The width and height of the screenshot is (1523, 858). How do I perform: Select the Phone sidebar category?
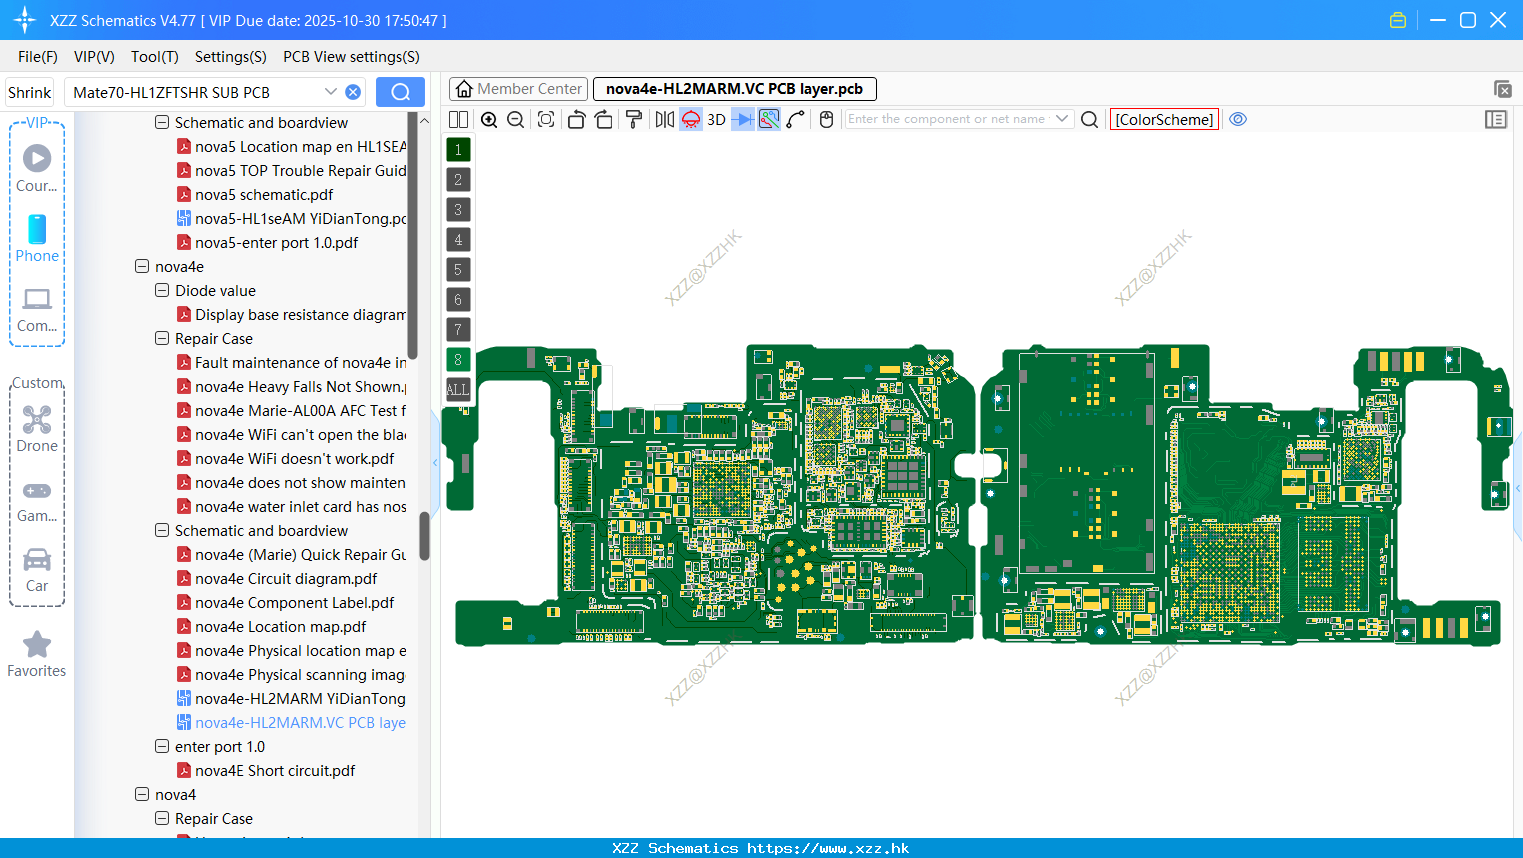[37, 239]
